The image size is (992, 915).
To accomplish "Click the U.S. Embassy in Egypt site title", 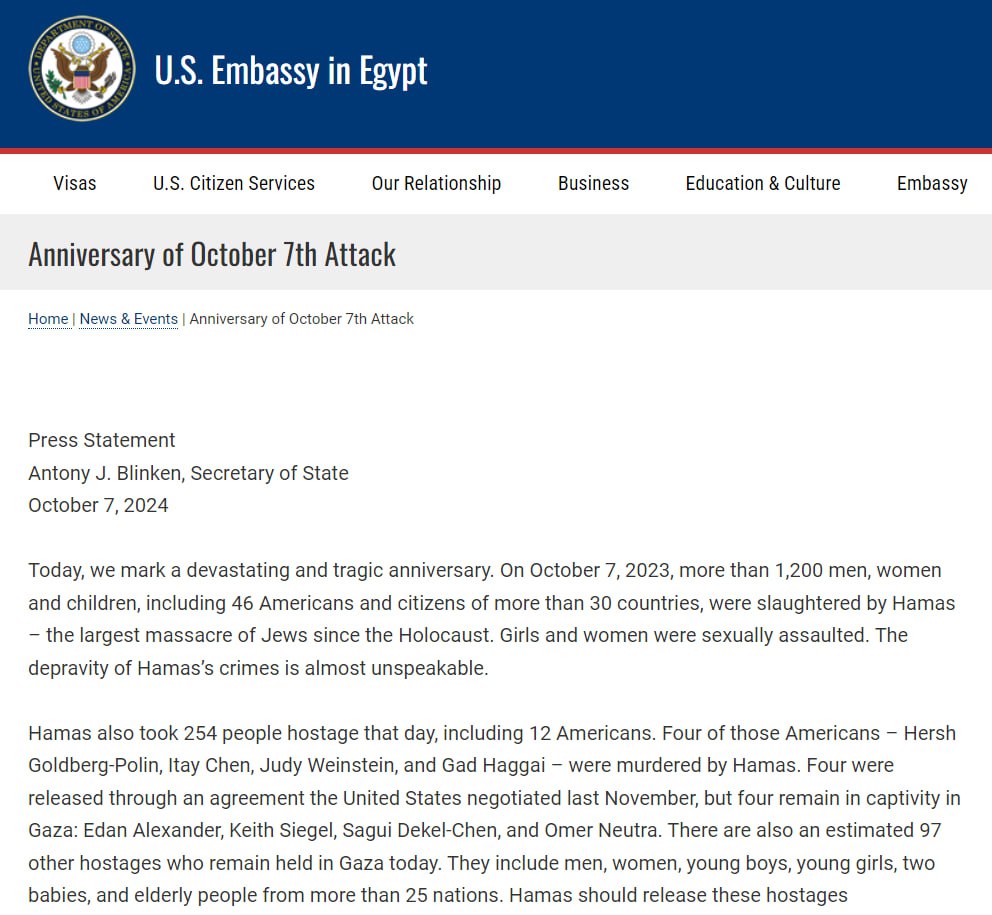I will pos(290,70).
